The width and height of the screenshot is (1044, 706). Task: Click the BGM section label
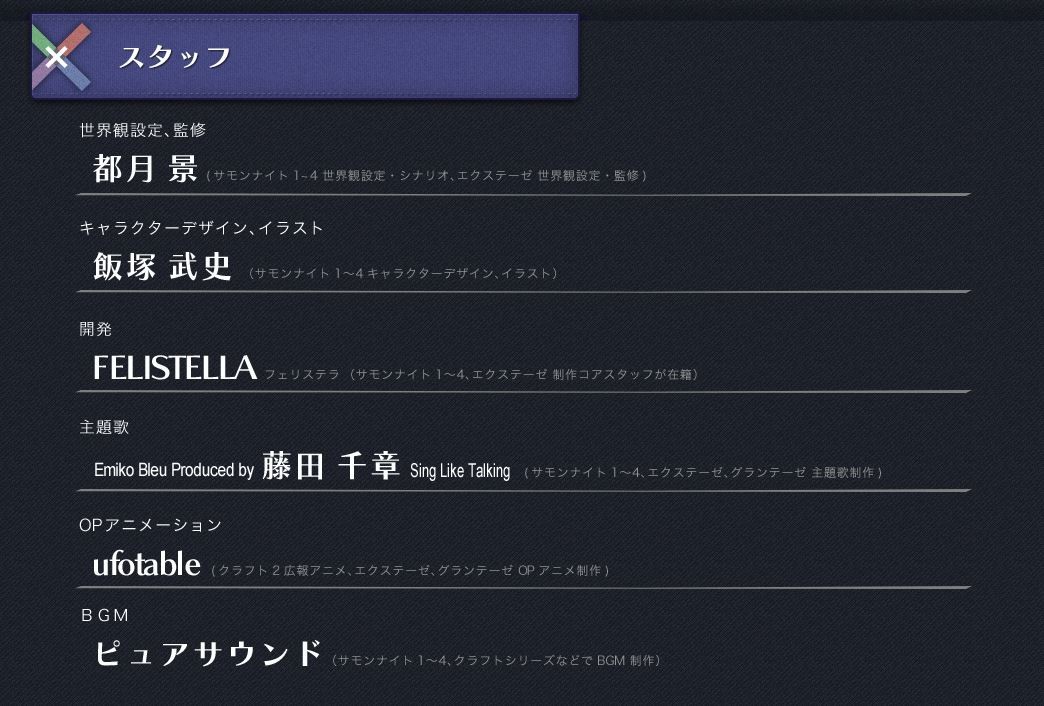pos(105,615)
